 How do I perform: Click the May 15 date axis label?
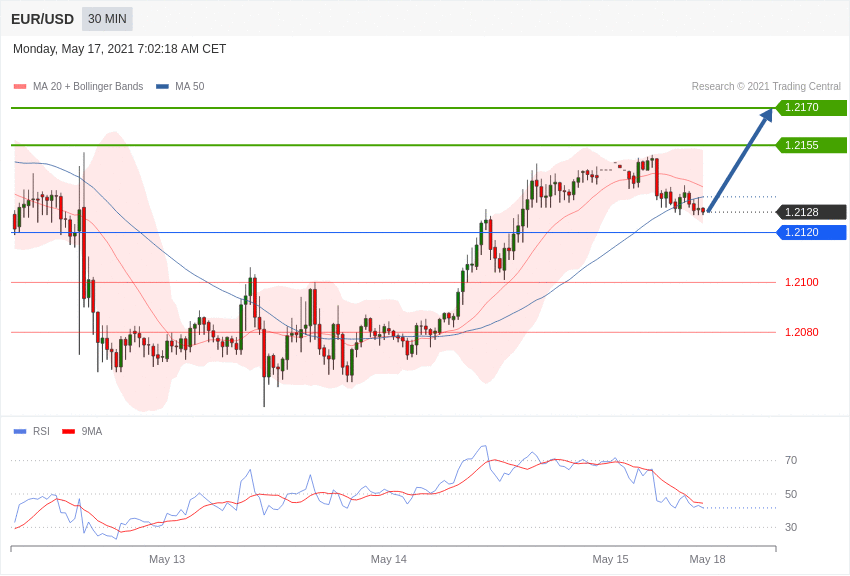610,559
